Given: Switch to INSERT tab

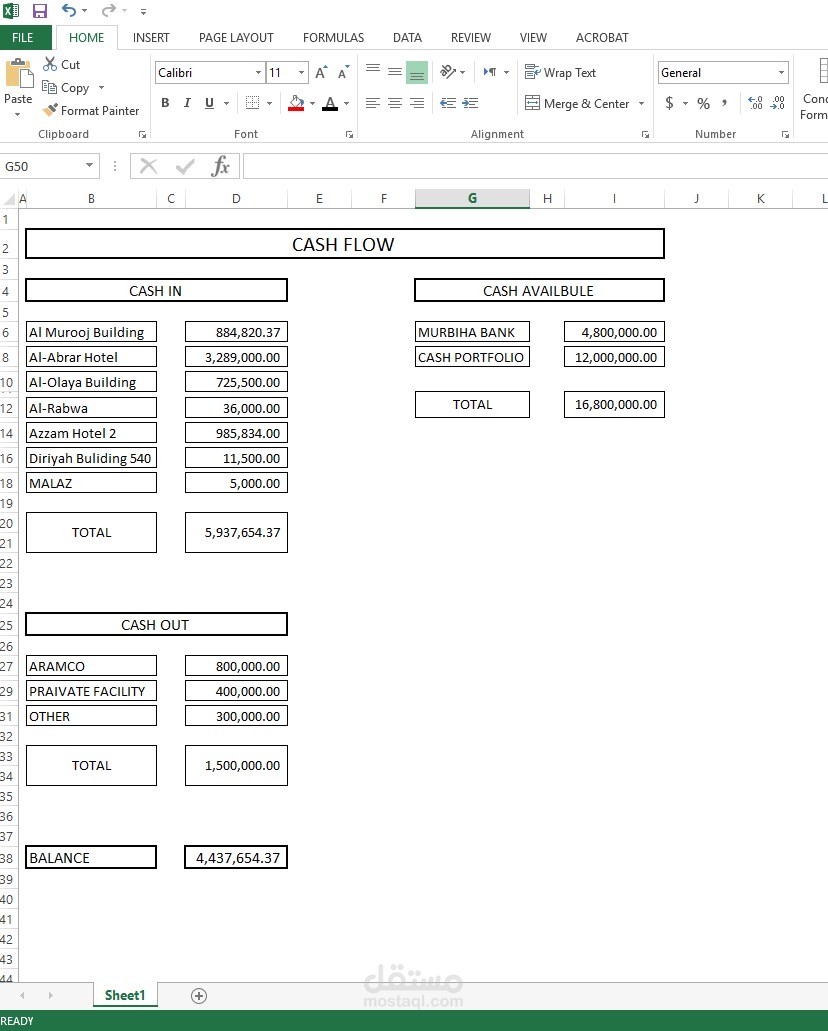Looking at the screenshot, I should pos(151,37).
